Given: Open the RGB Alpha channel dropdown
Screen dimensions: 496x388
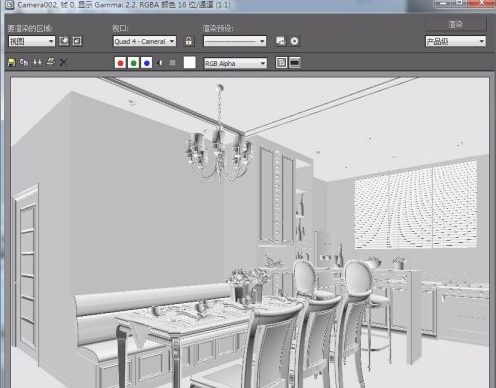Looking at the screenshot, I should (x=235, y=63).
